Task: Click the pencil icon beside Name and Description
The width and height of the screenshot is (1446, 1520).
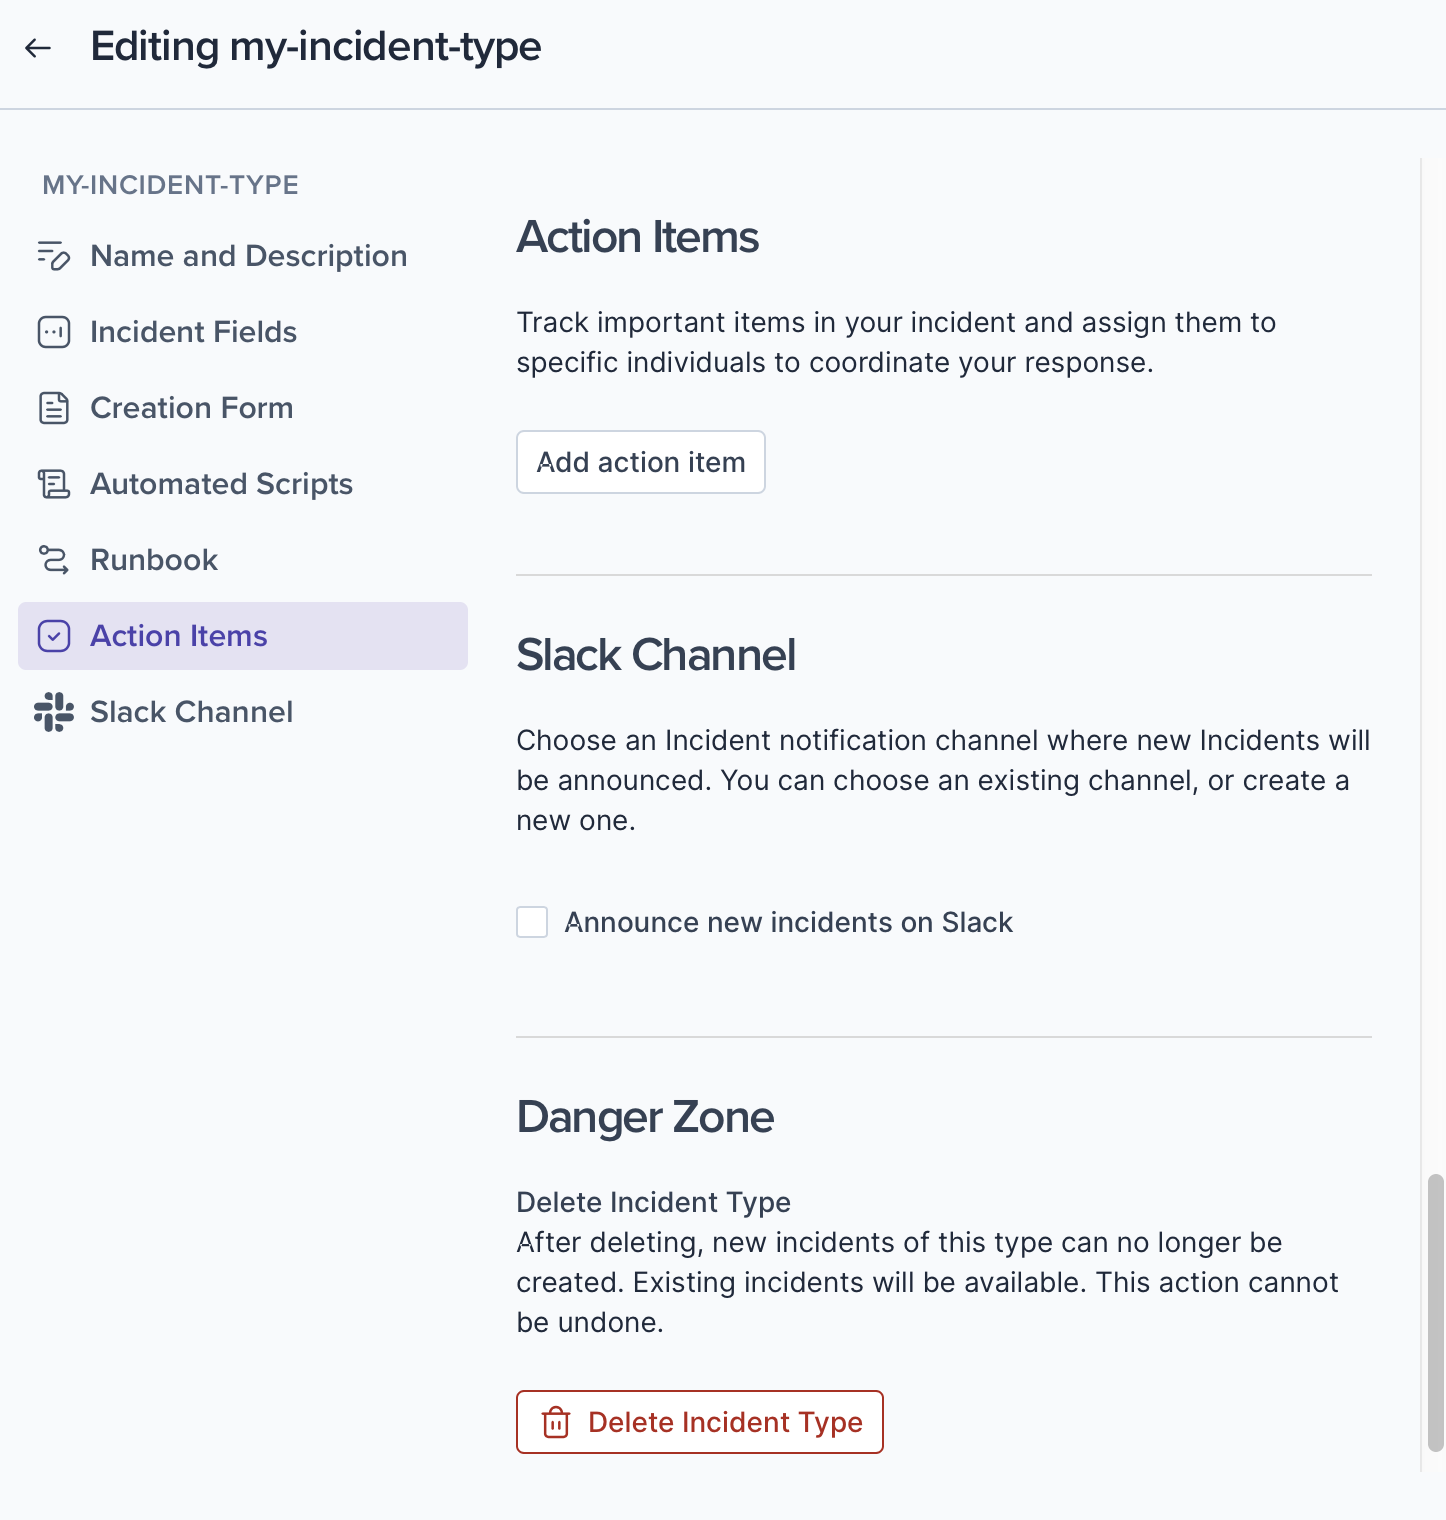Action: click(54, 256)
